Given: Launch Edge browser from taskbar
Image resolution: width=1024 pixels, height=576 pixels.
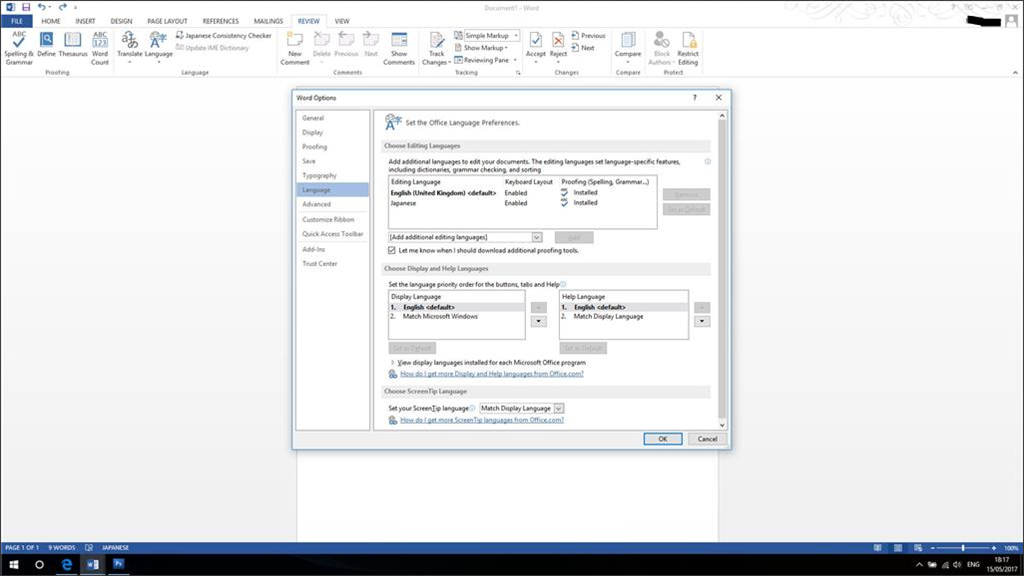Looking at the screenshot, I should pyautogui.click(x=66, y=564).
